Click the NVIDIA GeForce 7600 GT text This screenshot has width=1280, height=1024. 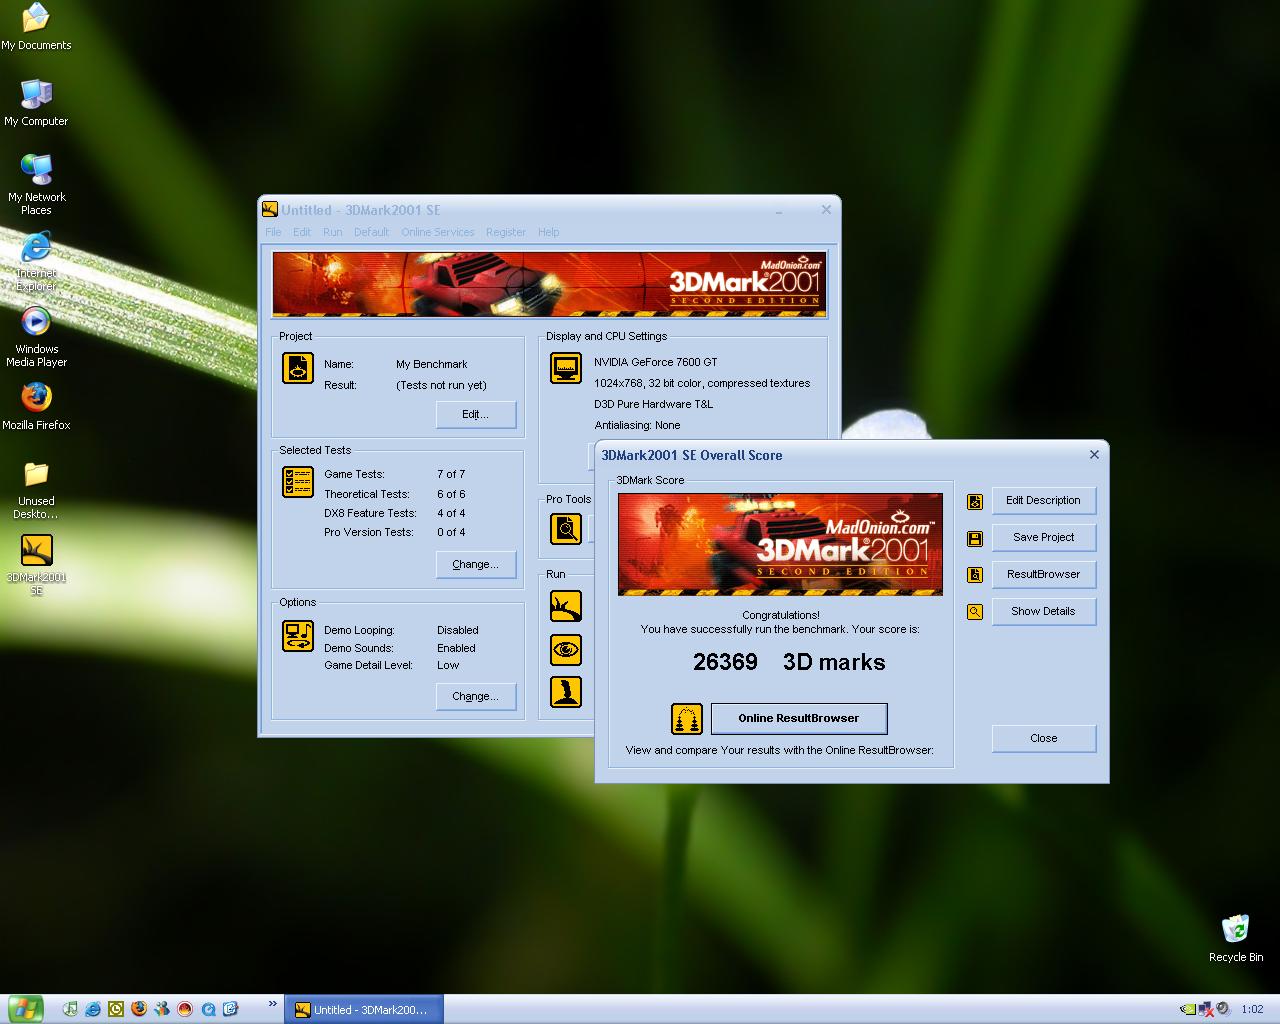coord(655,362)
